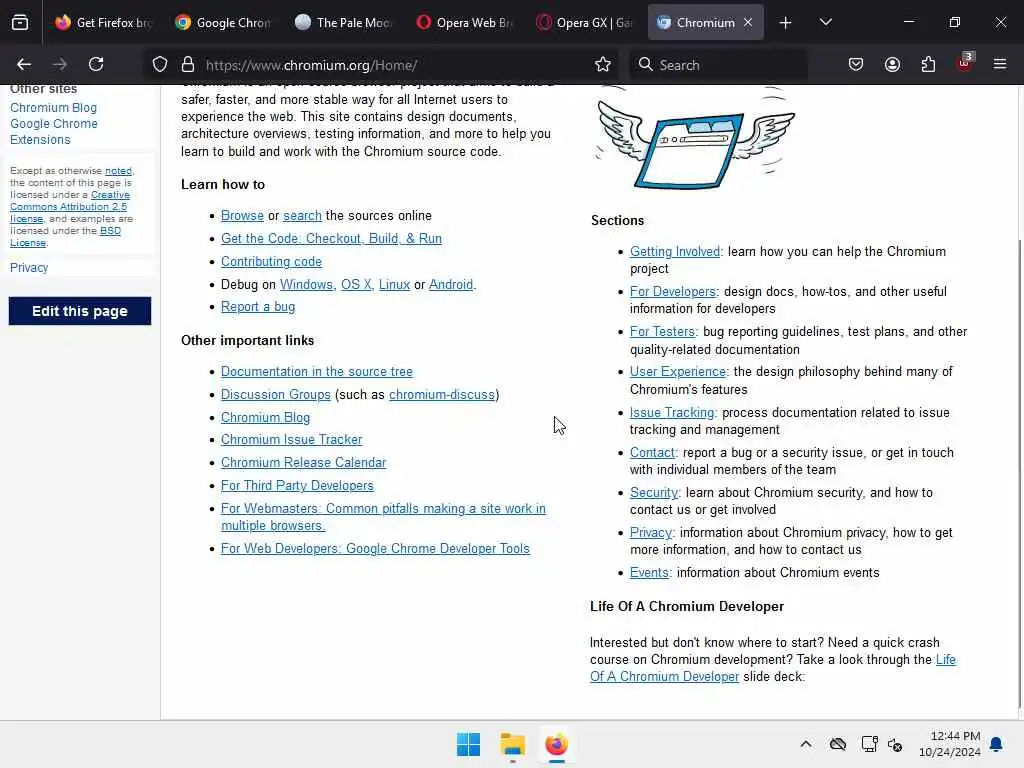Open Chromium Blog in sidebar
Image resolution: width=1024 pixels, height=768 pixels.
[53, 108]
